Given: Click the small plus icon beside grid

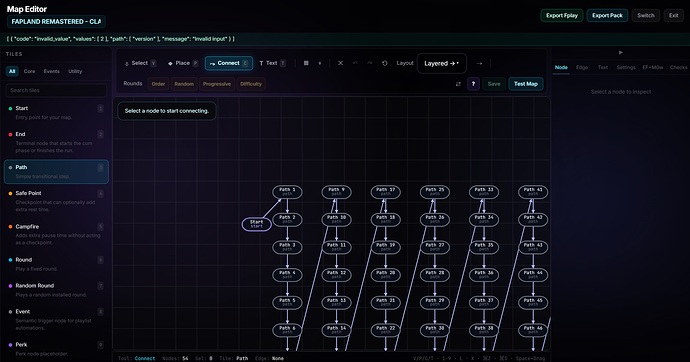Looking at the screenshot, I should point(320,63).
